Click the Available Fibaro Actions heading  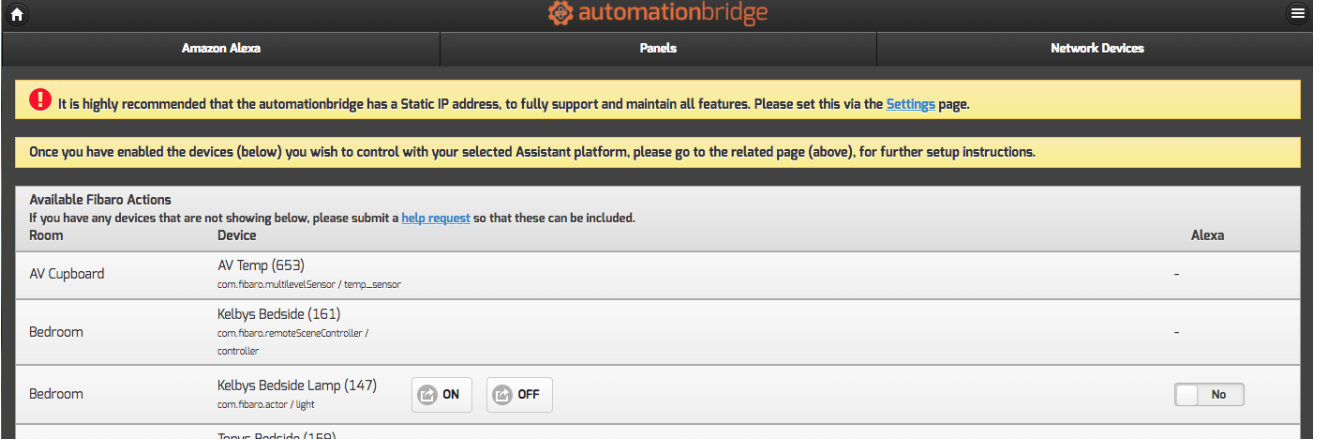tap(100, 200)
